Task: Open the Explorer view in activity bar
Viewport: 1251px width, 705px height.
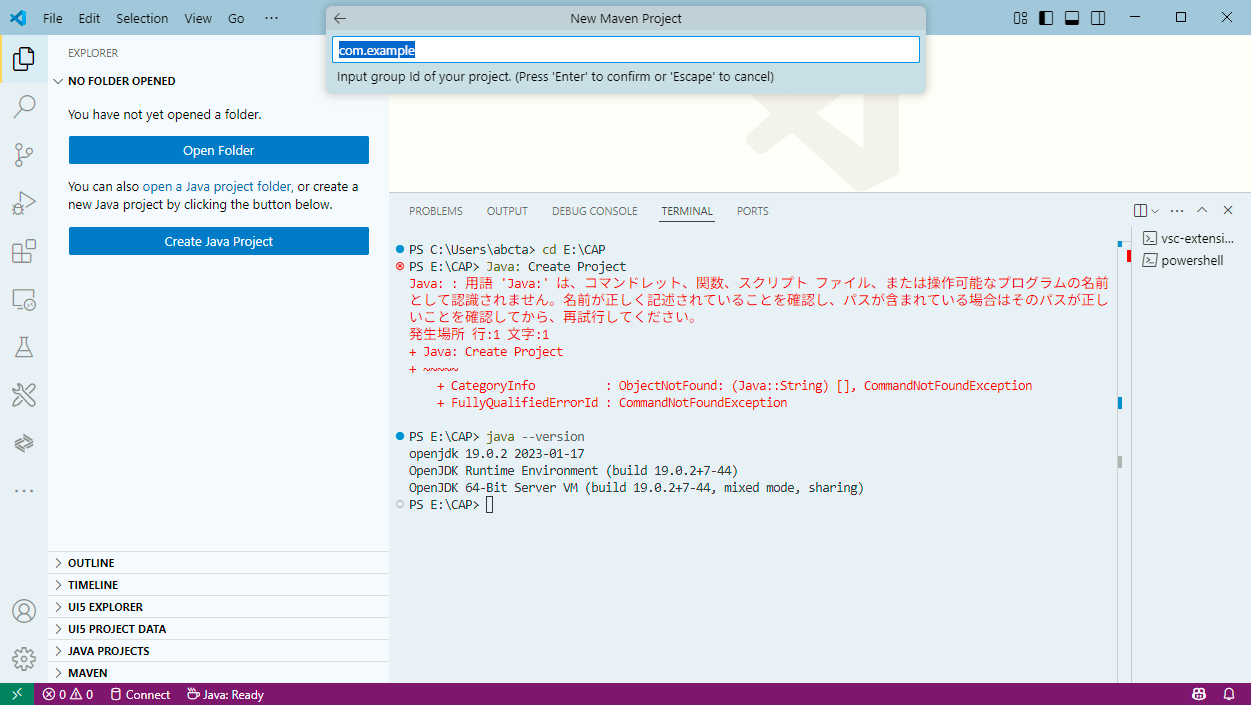Action: coord(24,59)
